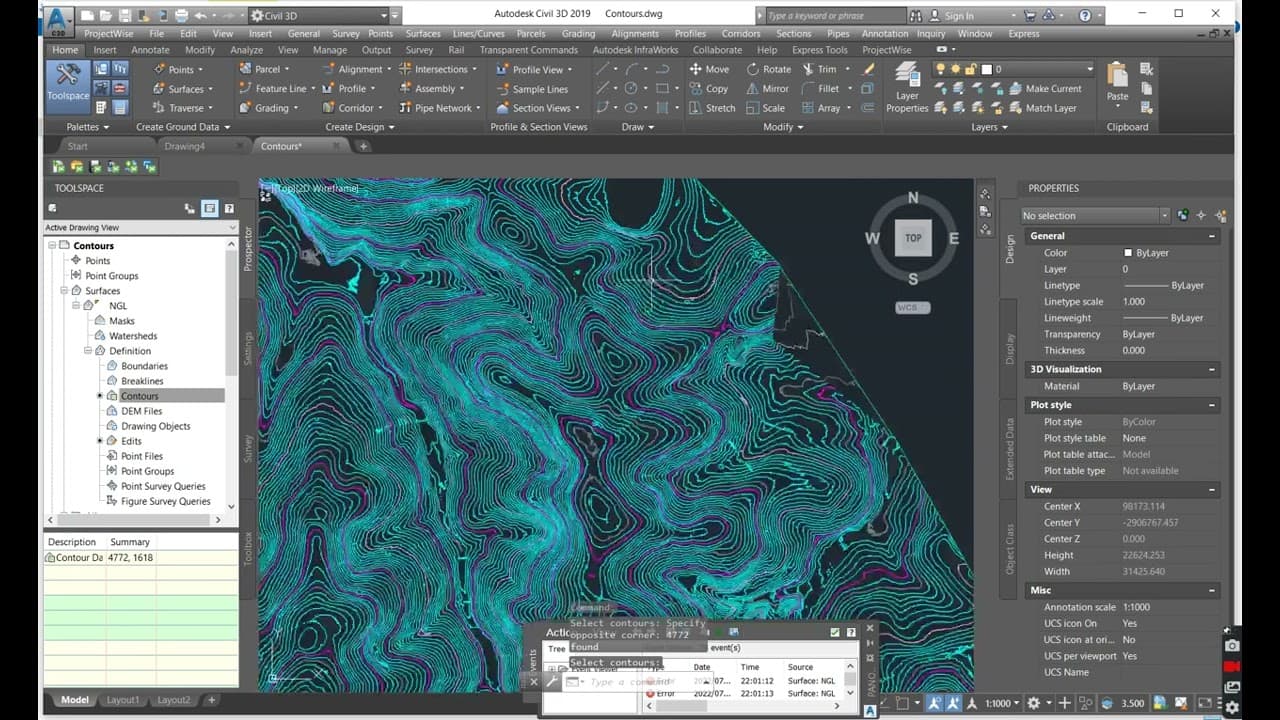Click the Traverse ribbon tool
Screen dimensions: 1280x720
click(x=178, y=108)
